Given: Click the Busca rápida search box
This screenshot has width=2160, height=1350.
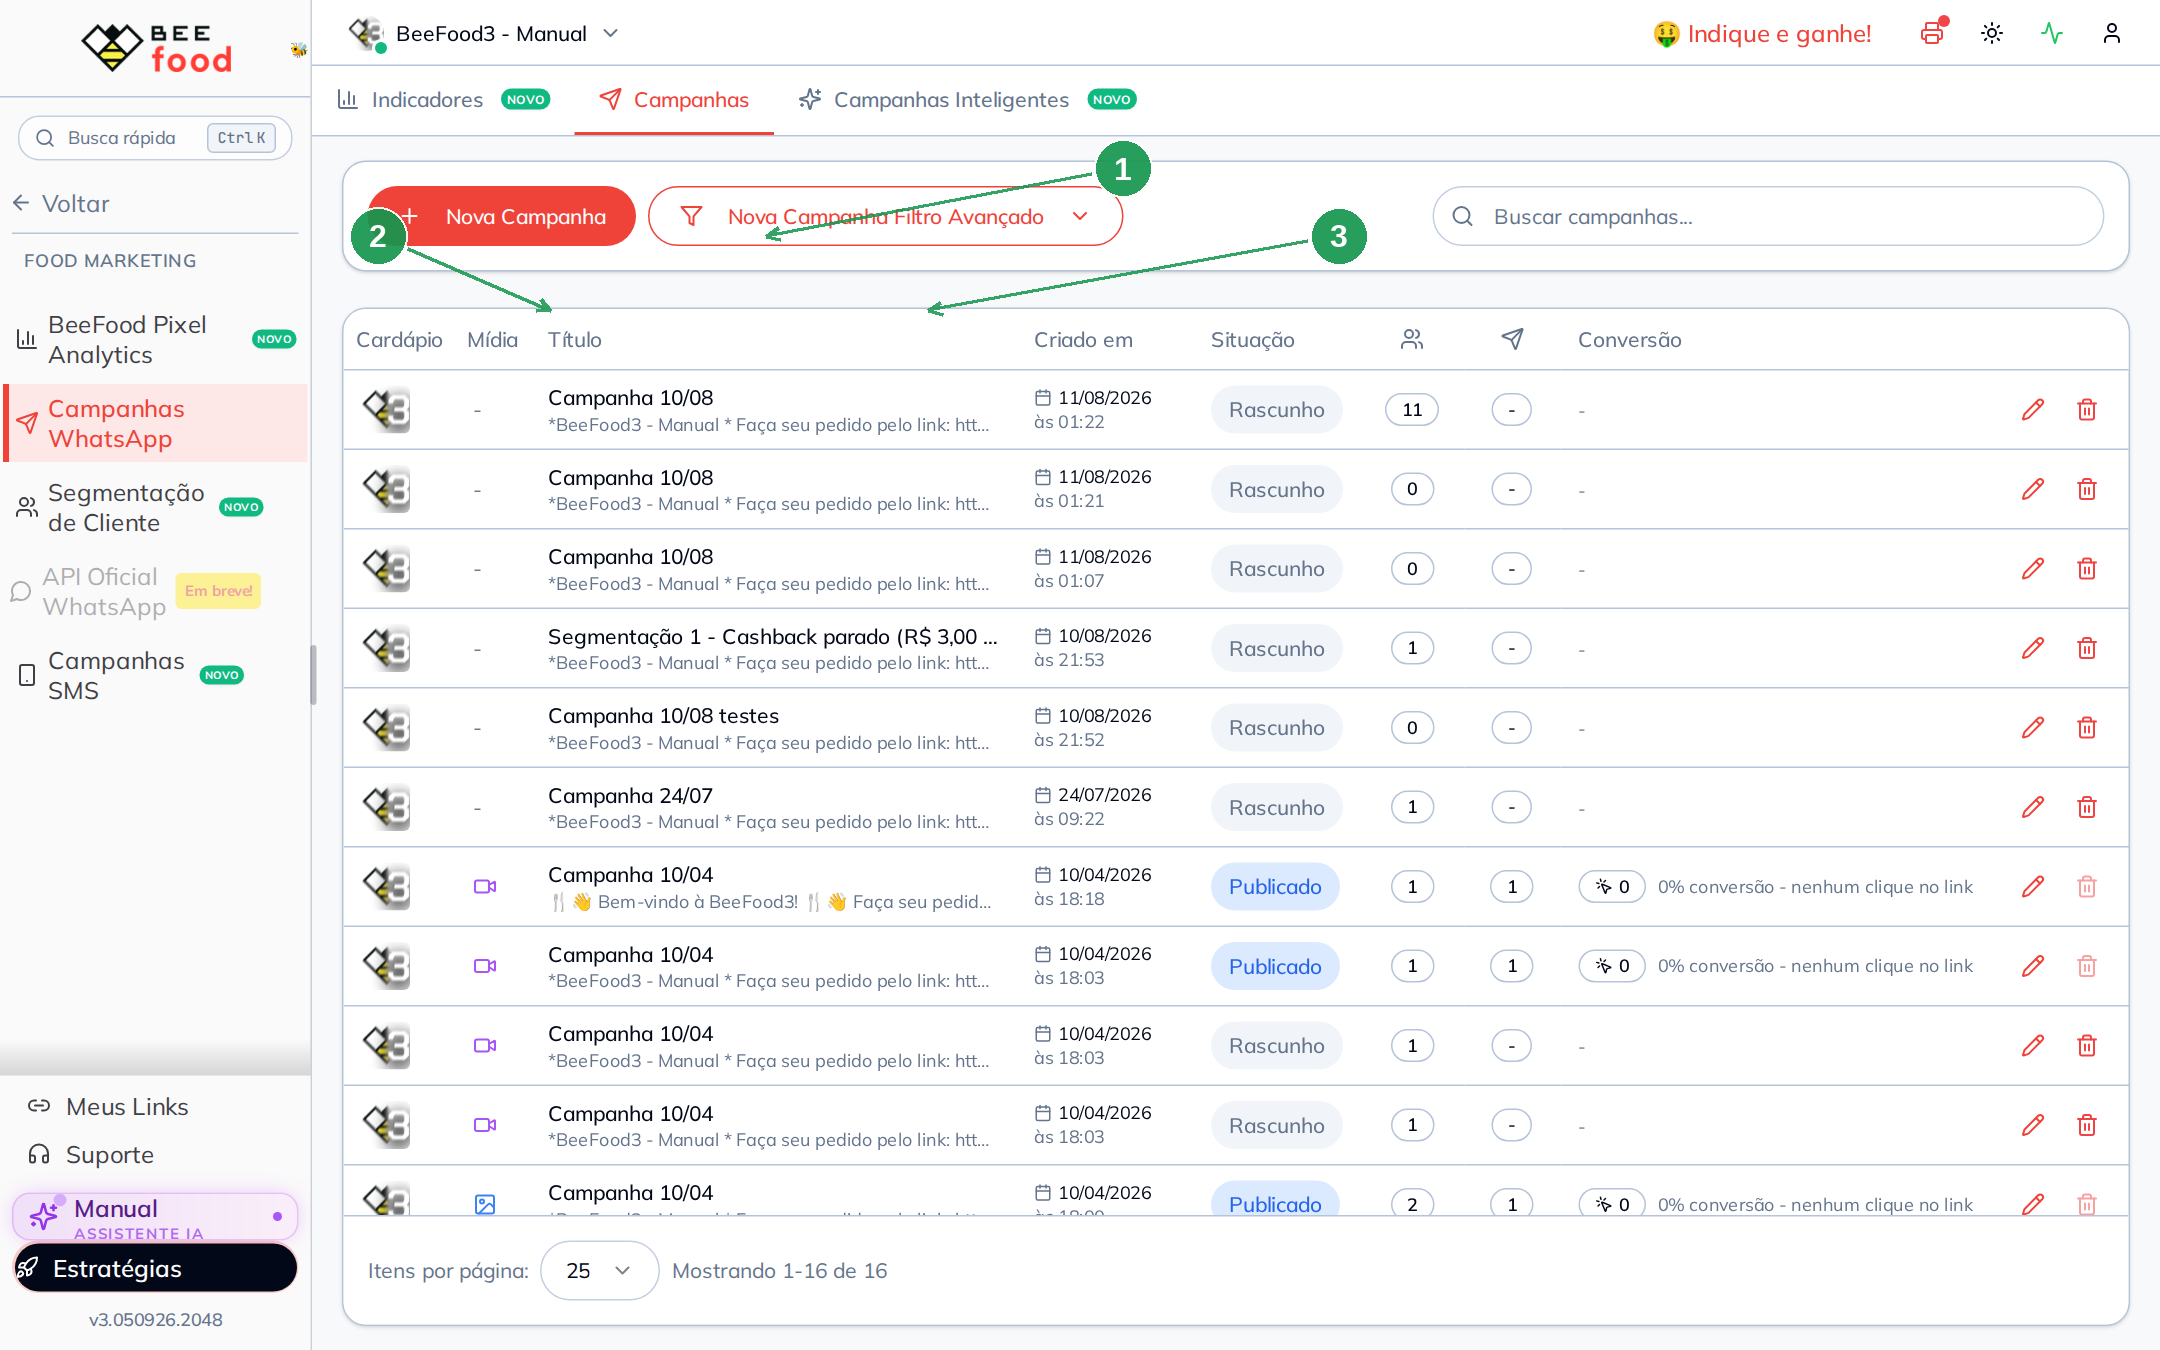Looking at the screenshot, I should coord(155,138).
